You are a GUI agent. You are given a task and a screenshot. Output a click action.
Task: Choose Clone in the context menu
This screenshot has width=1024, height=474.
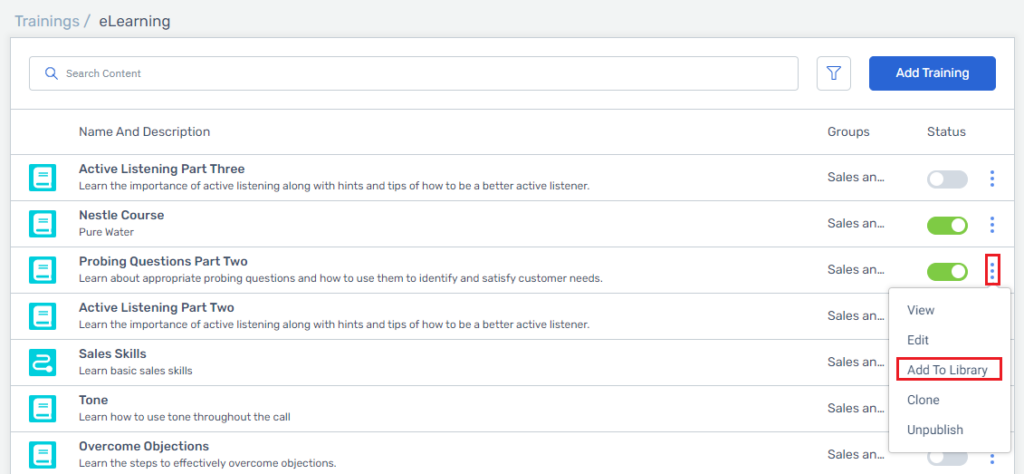click(x=924, y=400)
